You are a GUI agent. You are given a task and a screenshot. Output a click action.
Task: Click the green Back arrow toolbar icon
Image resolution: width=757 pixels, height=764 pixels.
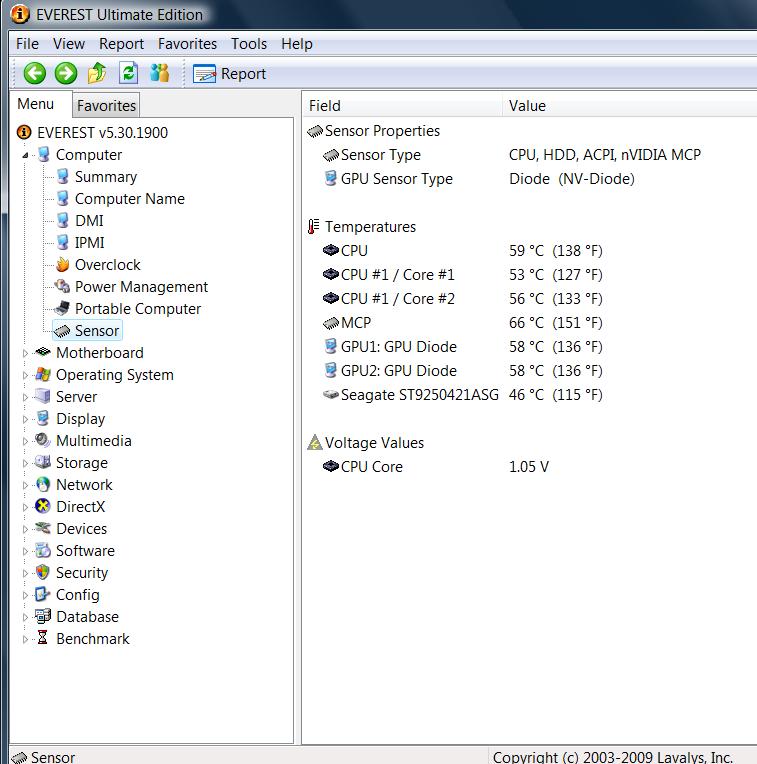click(x=35, y=74)
